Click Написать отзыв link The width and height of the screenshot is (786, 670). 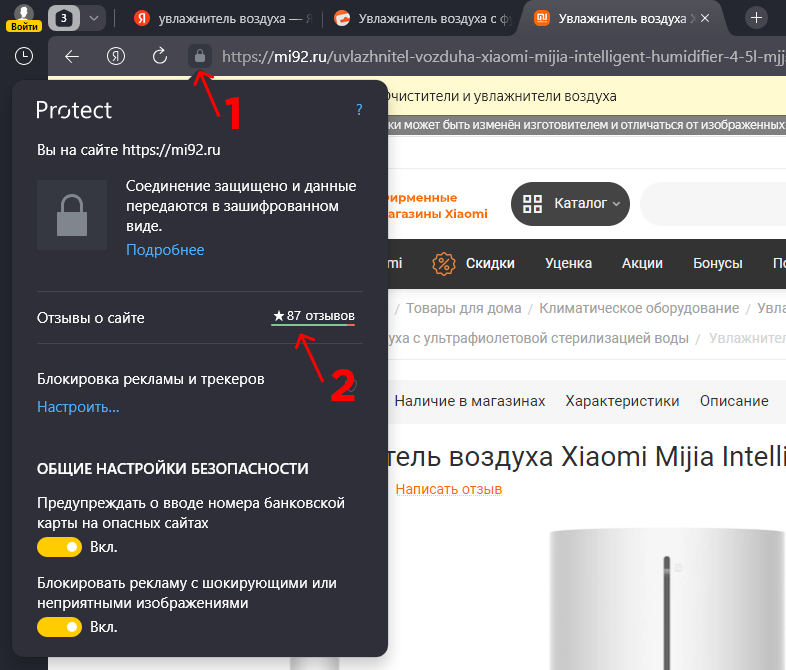tap(449, 489)
